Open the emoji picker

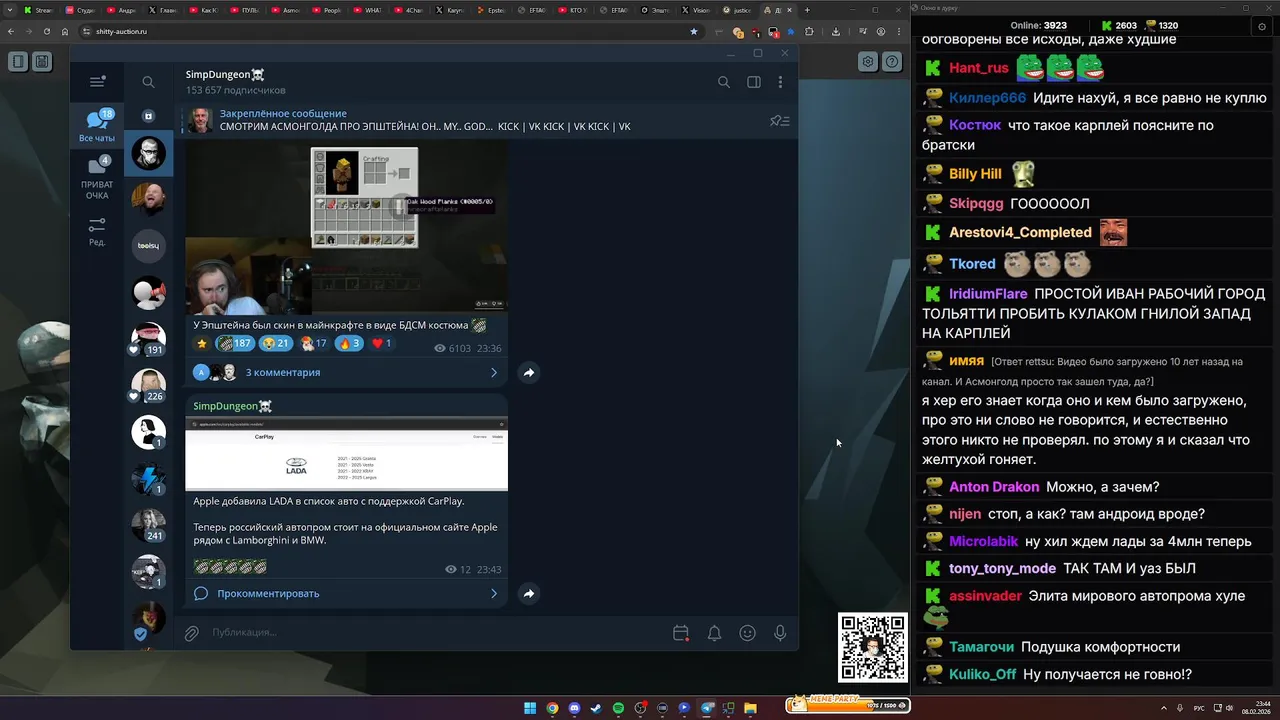(x=747, y=633)
